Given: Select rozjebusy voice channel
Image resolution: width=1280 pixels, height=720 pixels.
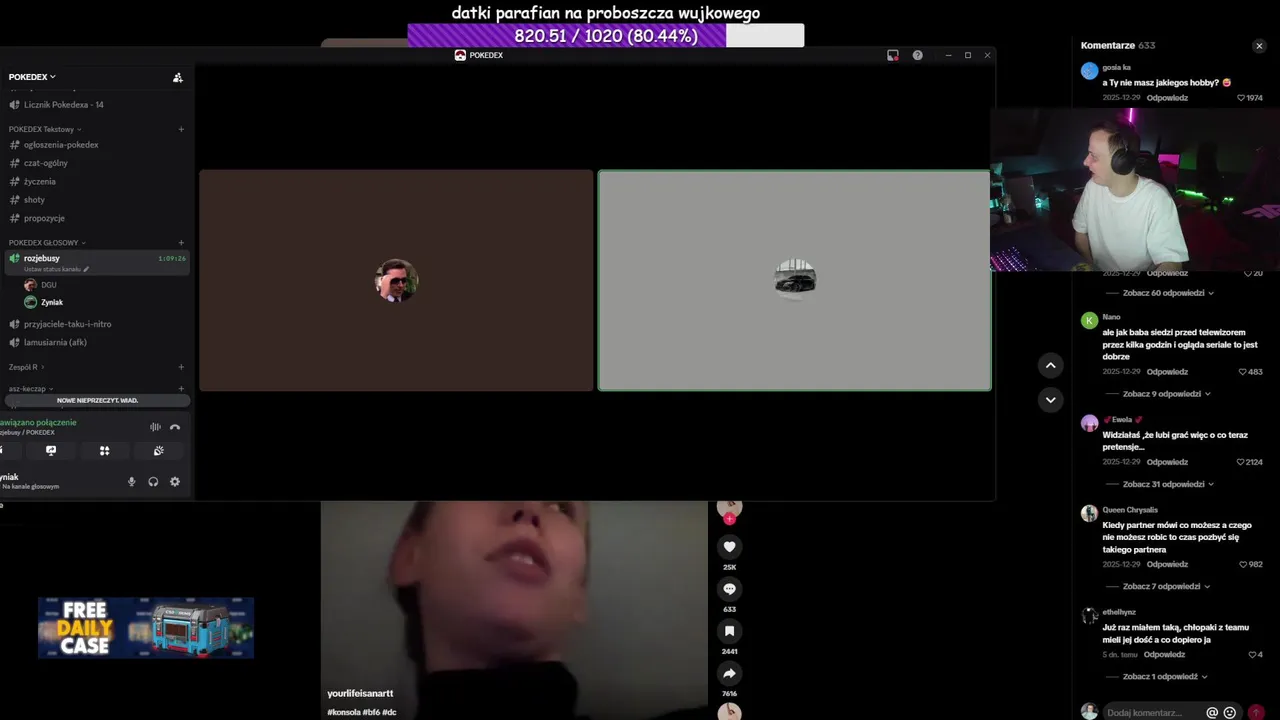Looking at the screenshot, I should click(x=96, y=262).
